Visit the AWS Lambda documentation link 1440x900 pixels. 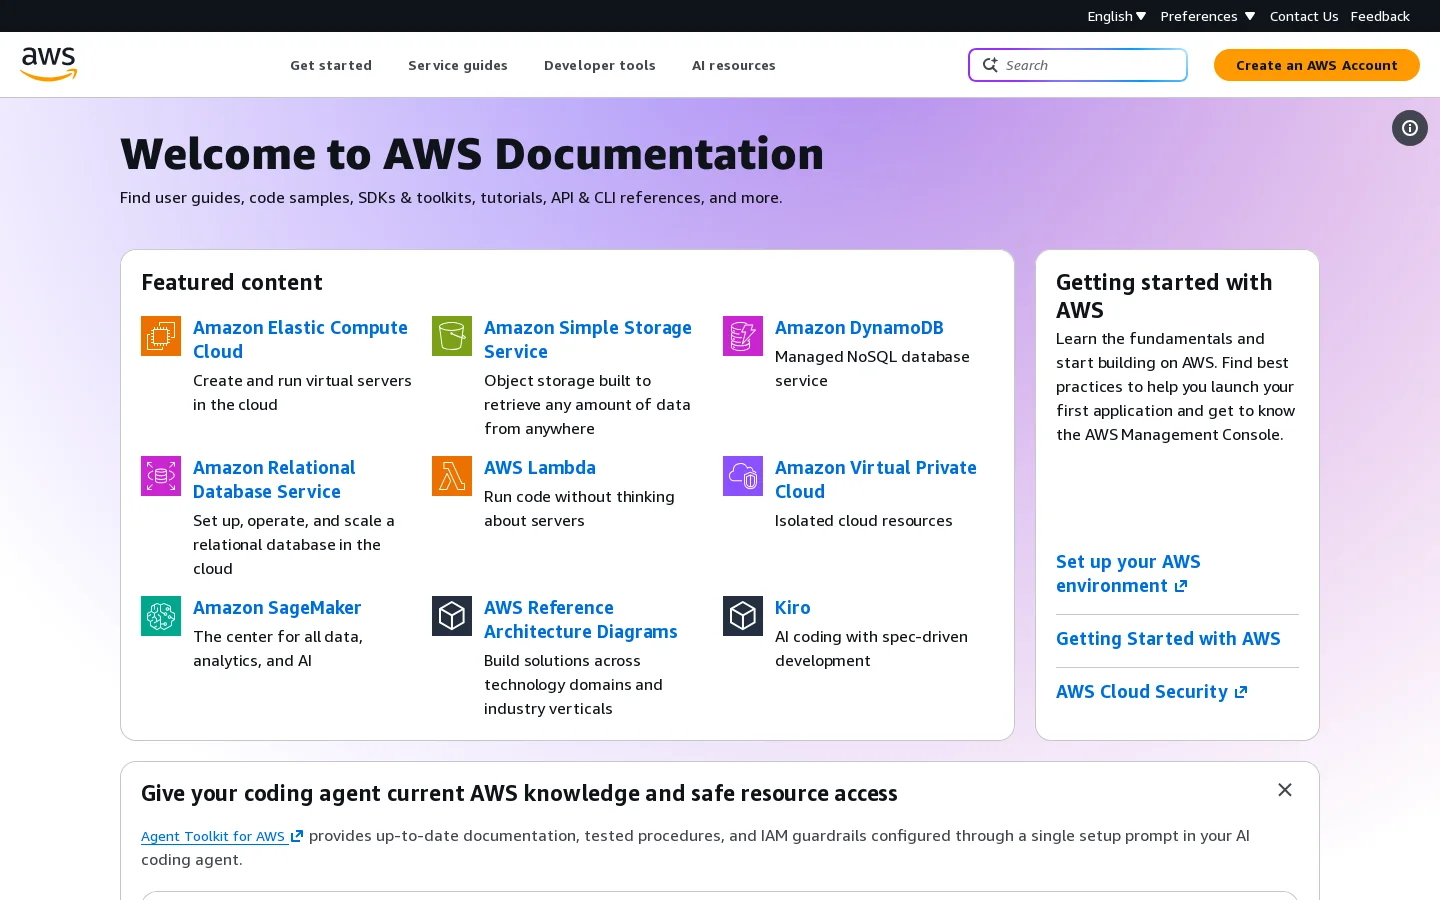click(540, 468)
